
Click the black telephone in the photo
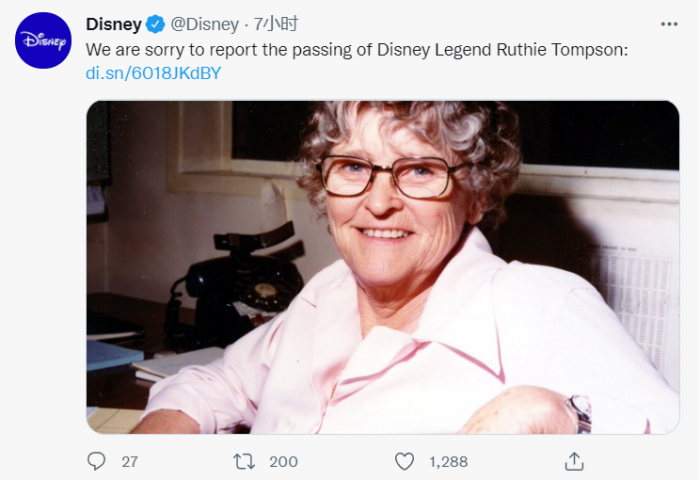pos(242,280)
